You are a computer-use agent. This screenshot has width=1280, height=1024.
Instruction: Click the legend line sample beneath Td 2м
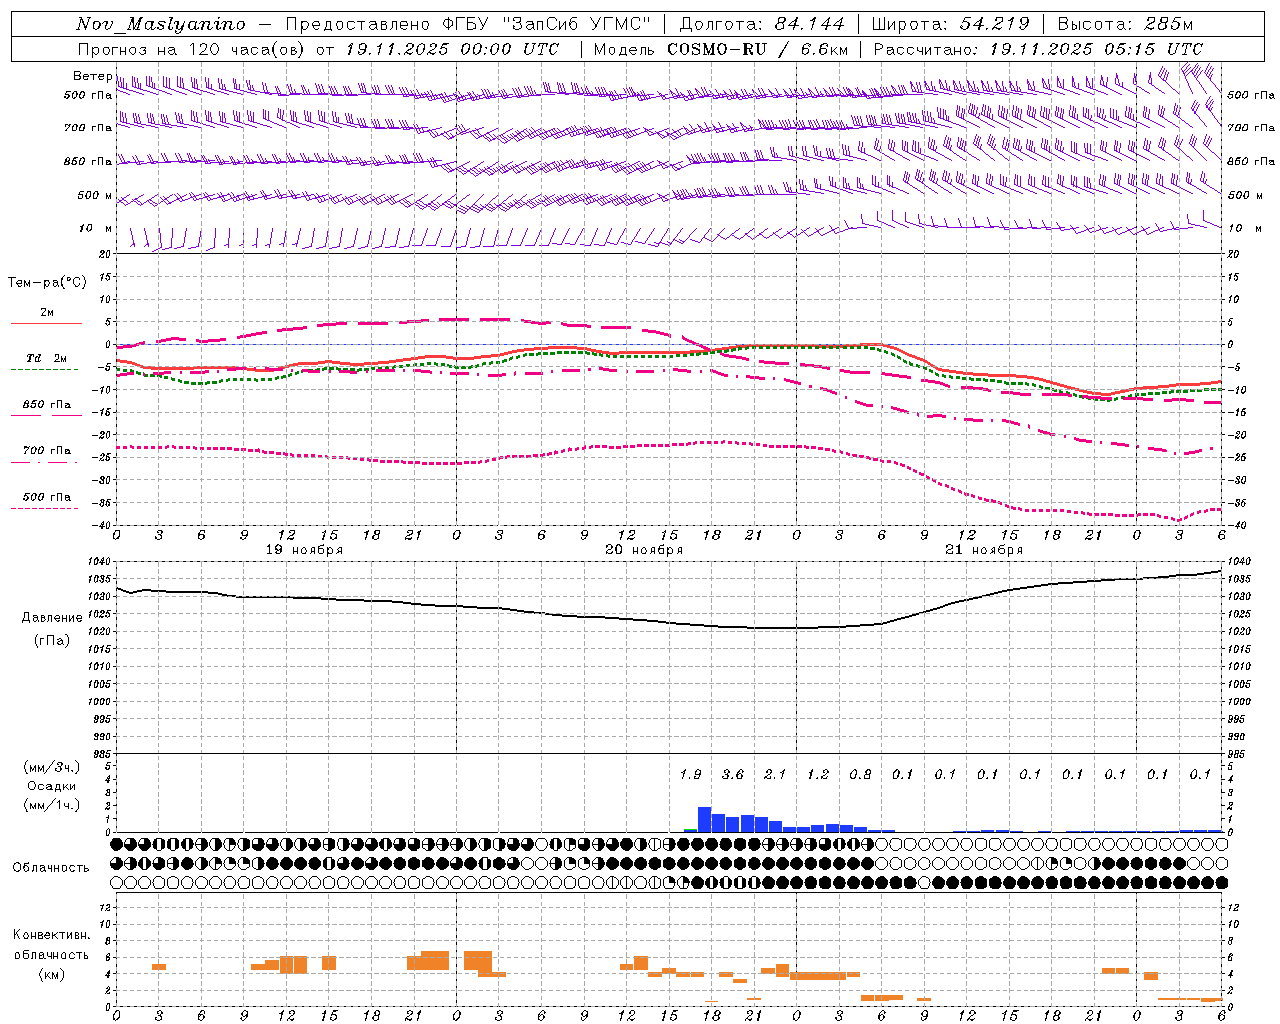(x=44, y=370)
